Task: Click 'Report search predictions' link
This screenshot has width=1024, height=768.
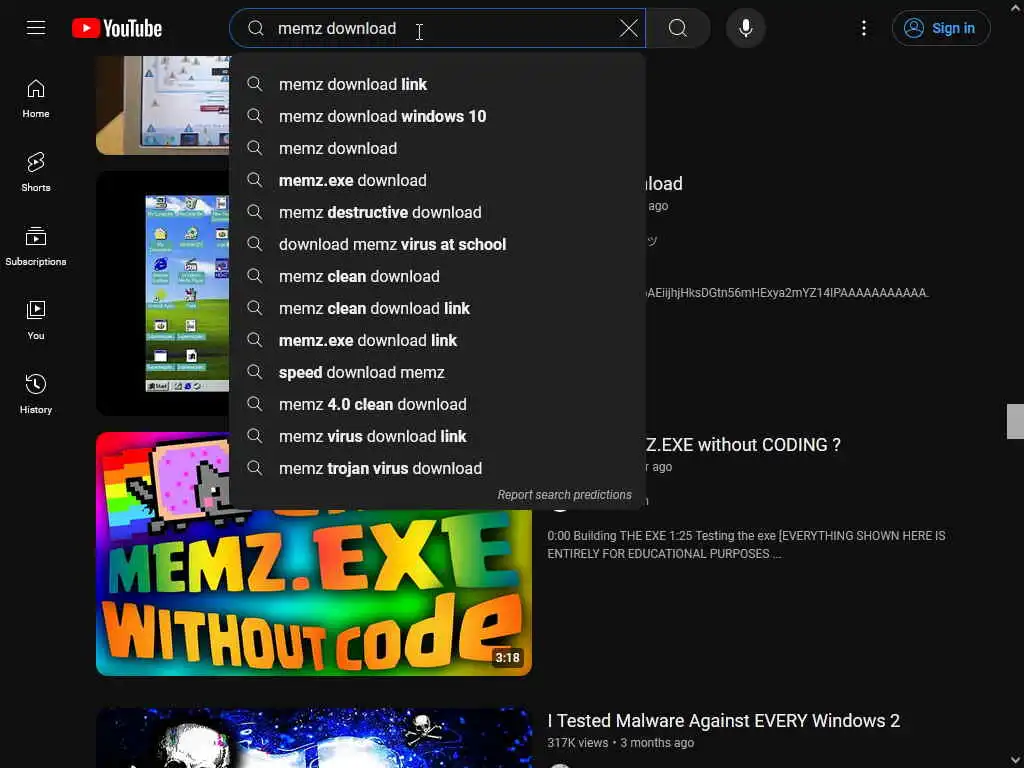Action: click(x=564, y=495)
